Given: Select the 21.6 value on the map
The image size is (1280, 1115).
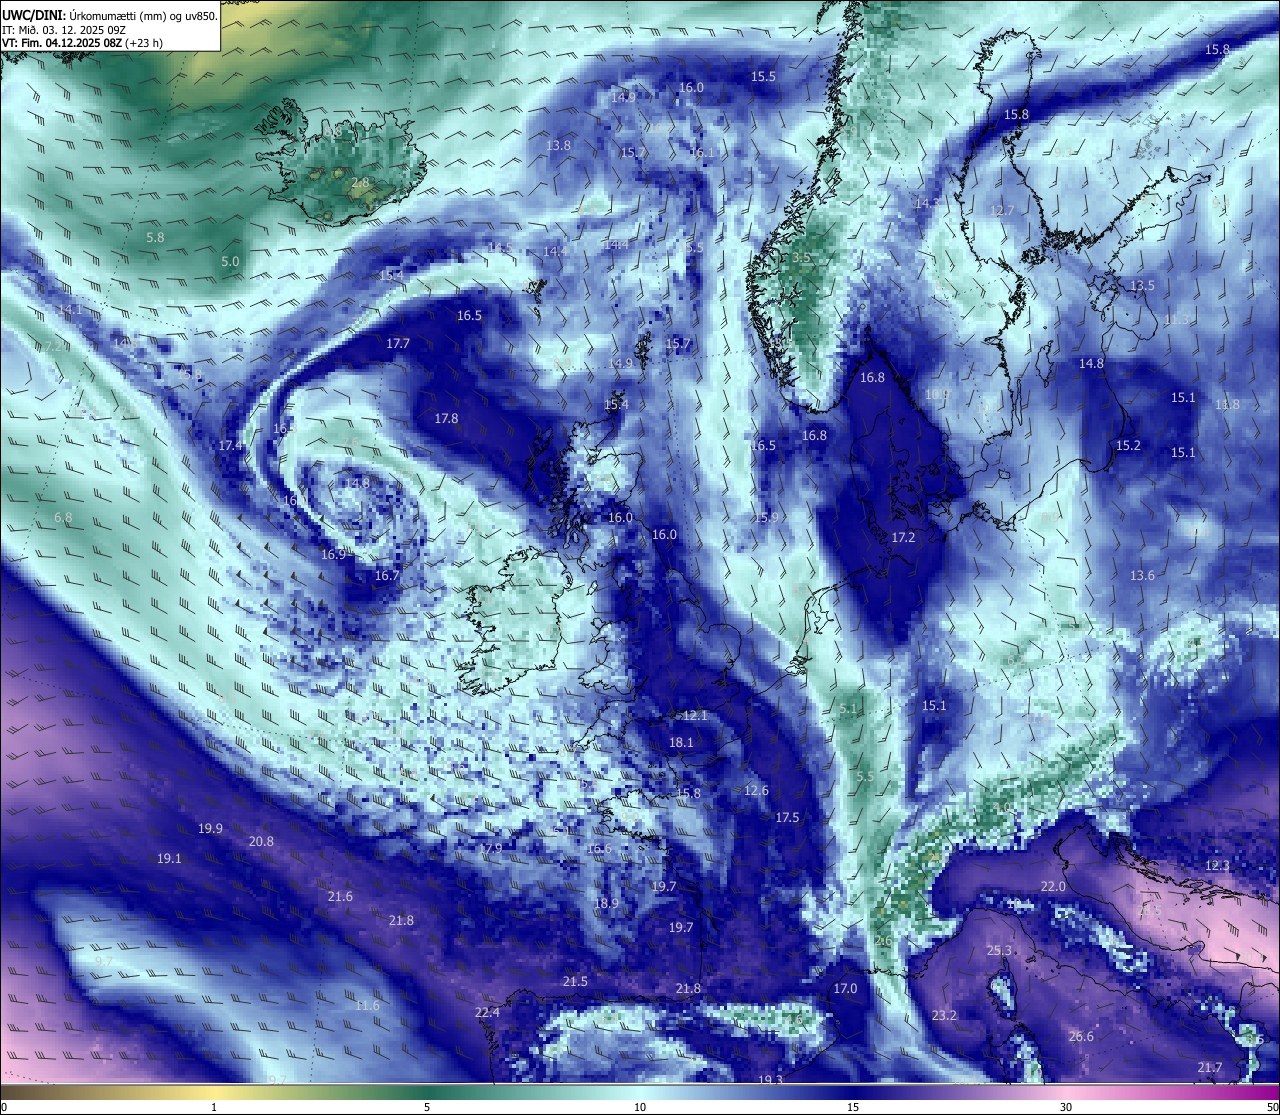Looking at the screenshot, I should 340,897.
